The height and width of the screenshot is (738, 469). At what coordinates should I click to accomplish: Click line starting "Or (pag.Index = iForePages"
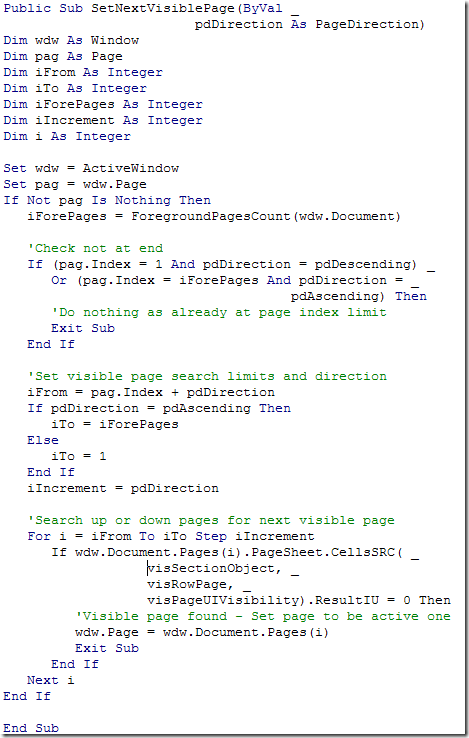coord(235,281)
